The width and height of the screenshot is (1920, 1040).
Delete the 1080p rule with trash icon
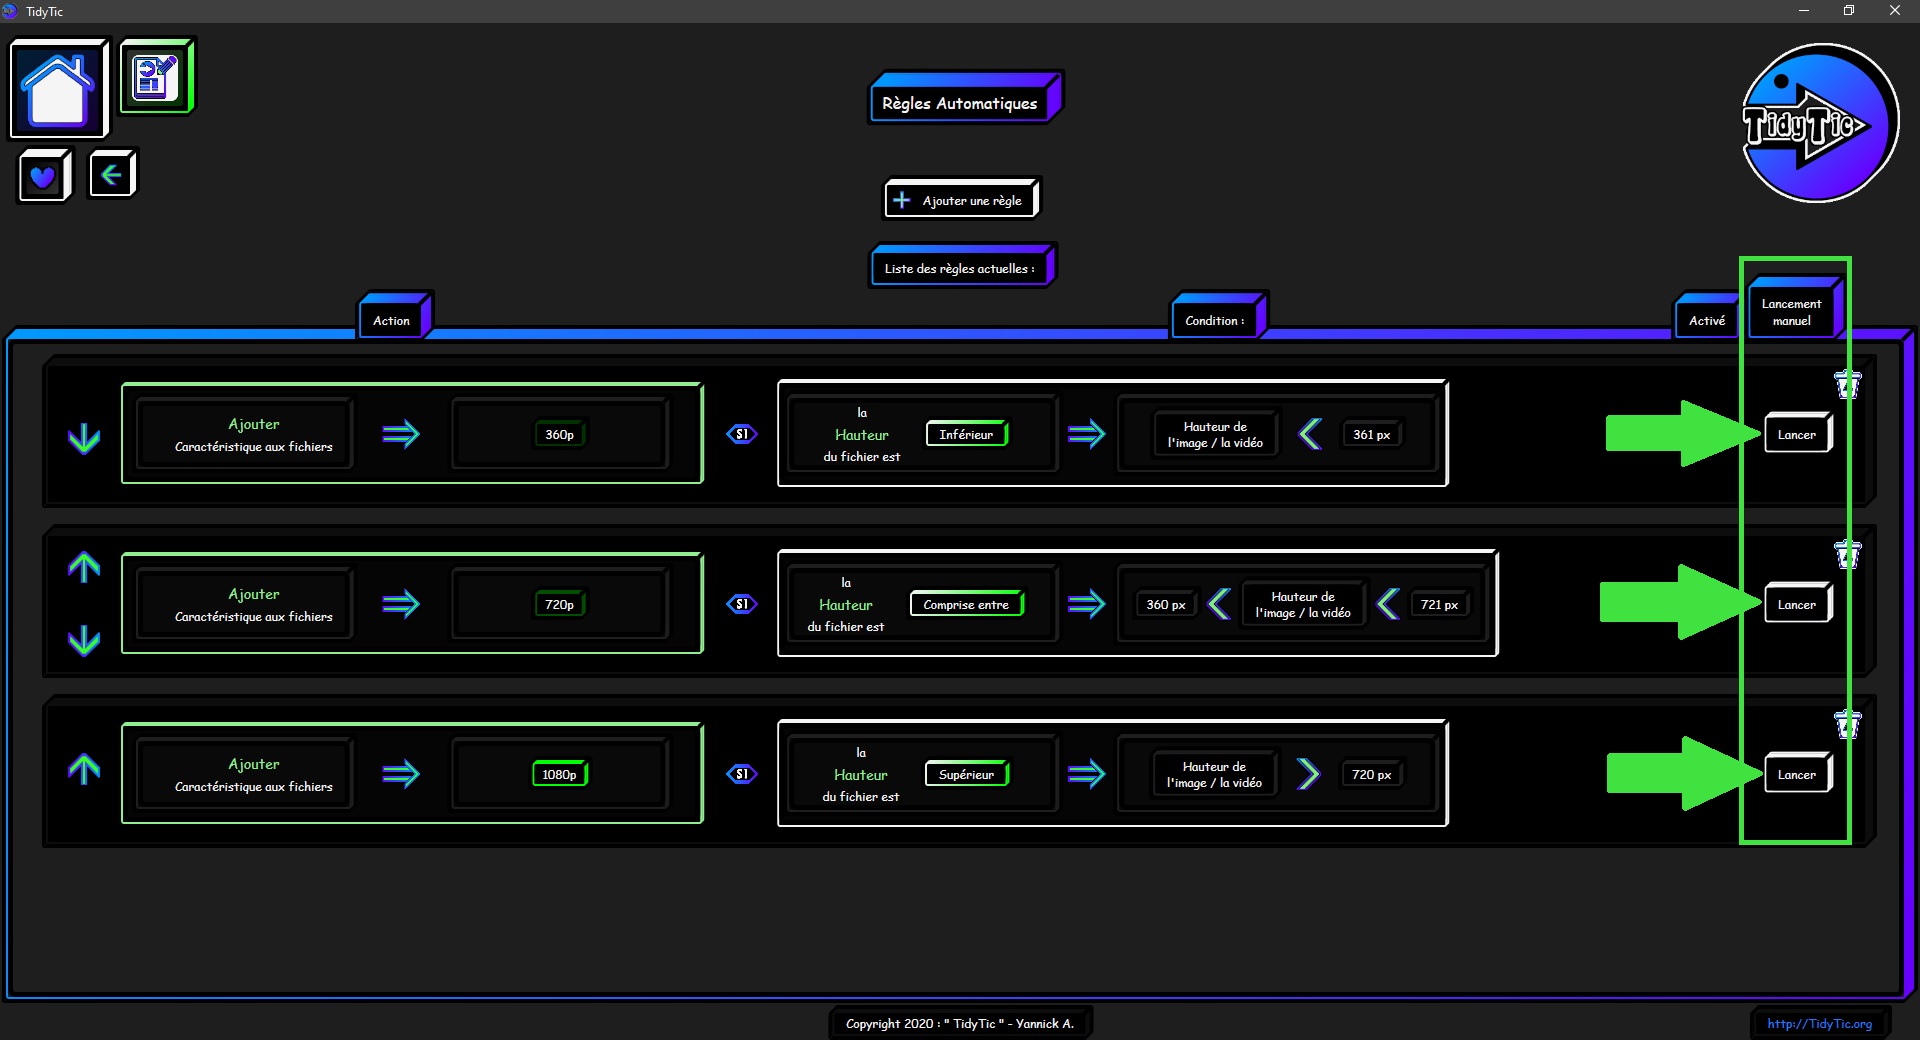point(1847,725)
